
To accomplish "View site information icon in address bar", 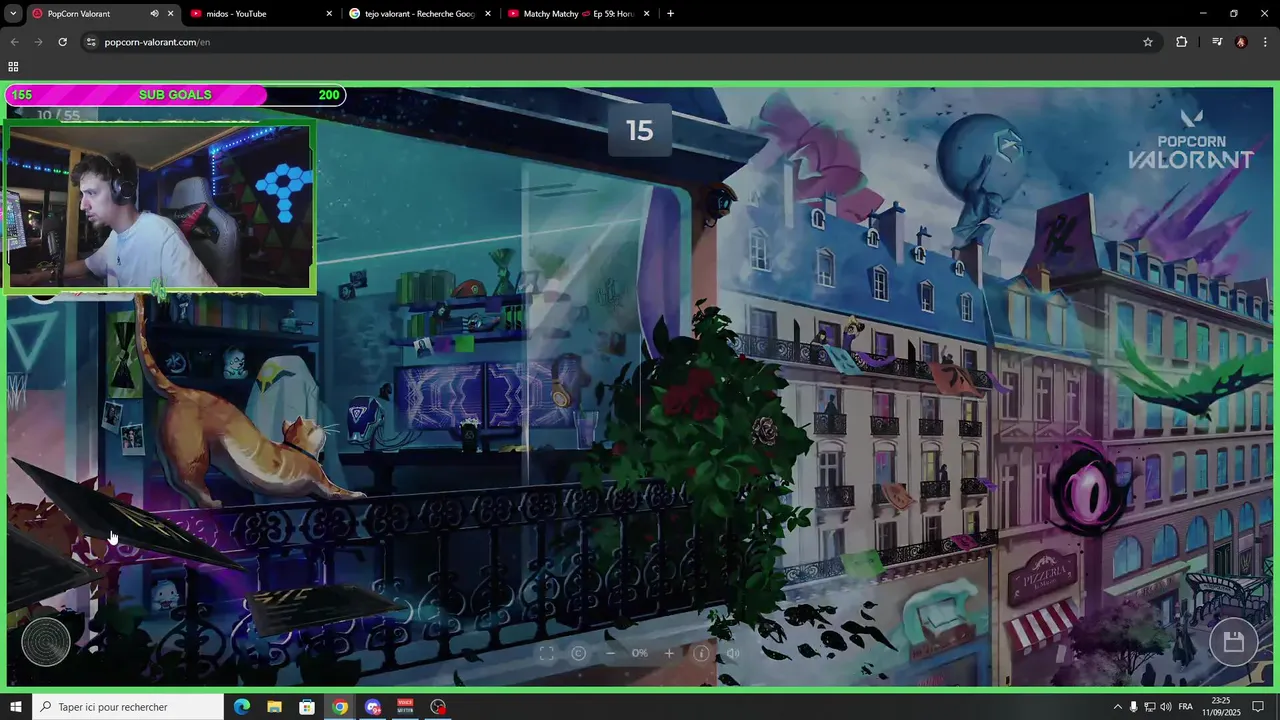I will coord(91,42).
